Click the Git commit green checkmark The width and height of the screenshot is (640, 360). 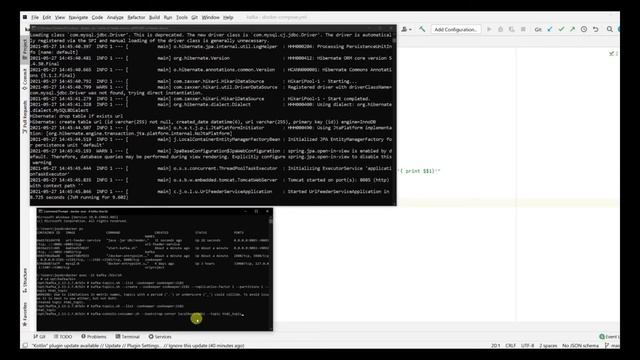561,29
